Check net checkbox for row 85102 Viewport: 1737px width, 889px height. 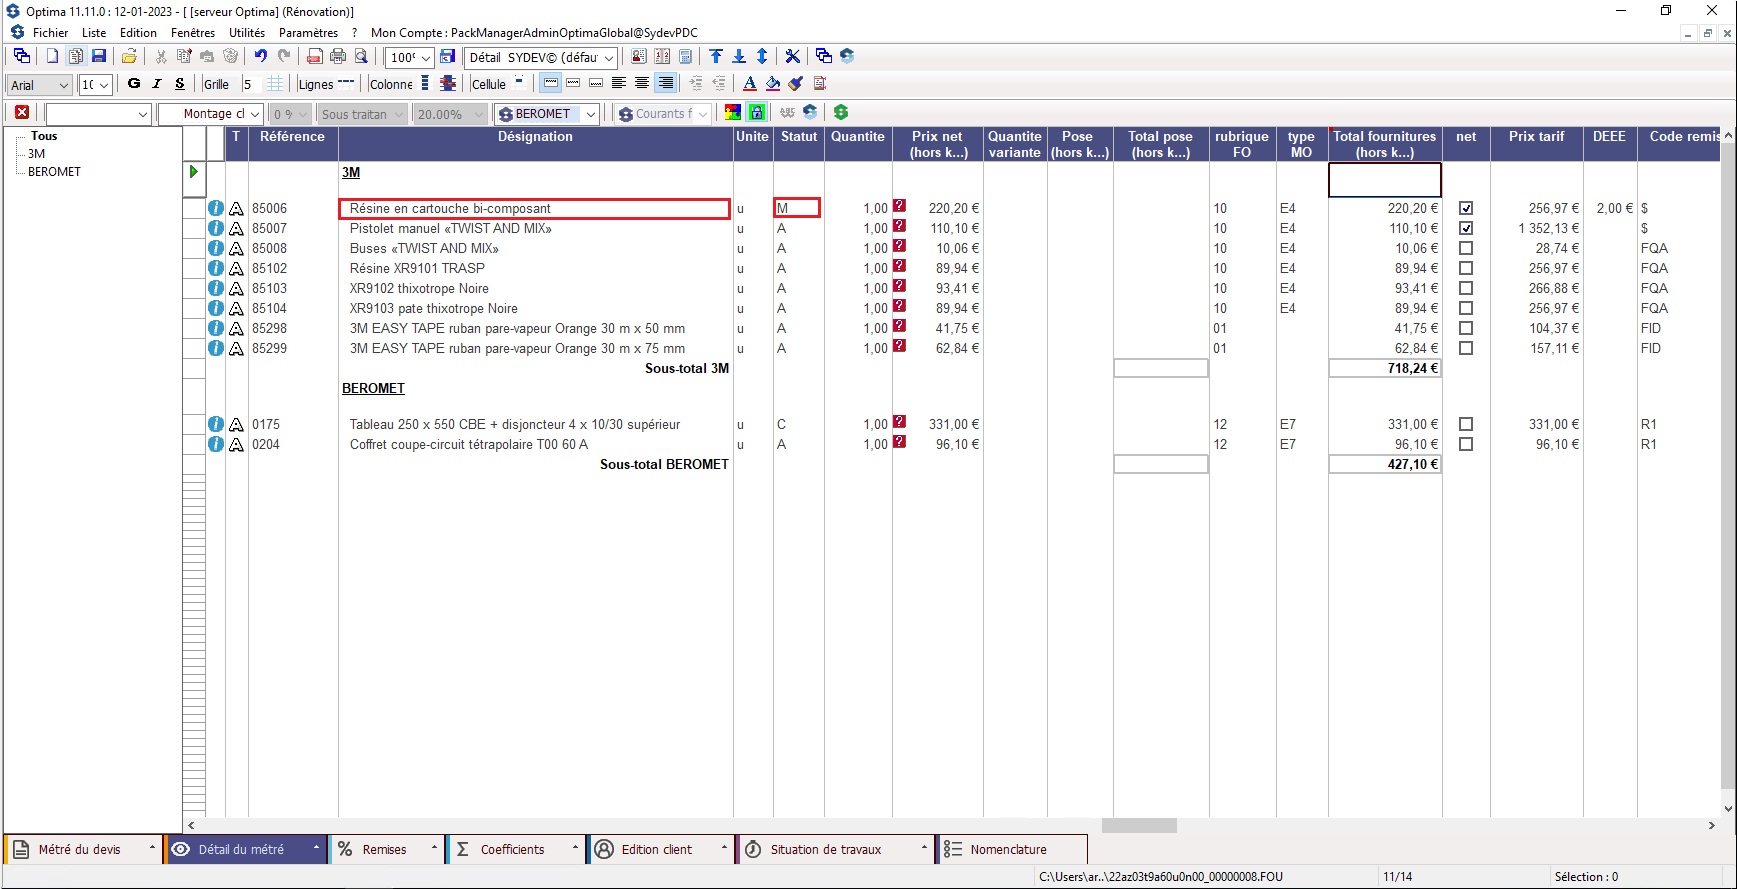[x=1466, y=268]
